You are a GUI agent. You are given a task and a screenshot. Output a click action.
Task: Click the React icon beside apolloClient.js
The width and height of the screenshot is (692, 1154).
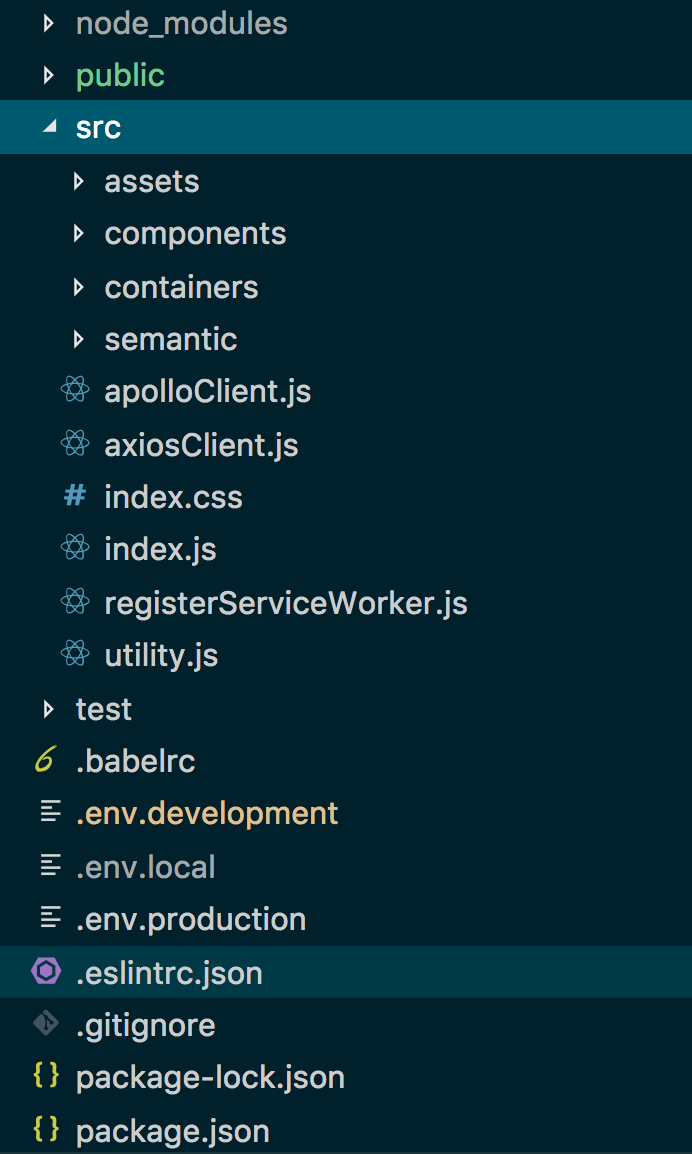75,390
